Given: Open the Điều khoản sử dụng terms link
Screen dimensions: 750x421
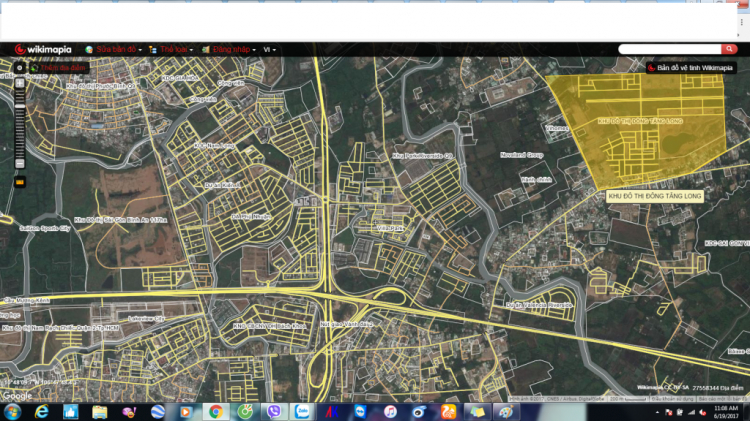Looking at the screenshot, I should pyautogui.click(x=673, y=399).
